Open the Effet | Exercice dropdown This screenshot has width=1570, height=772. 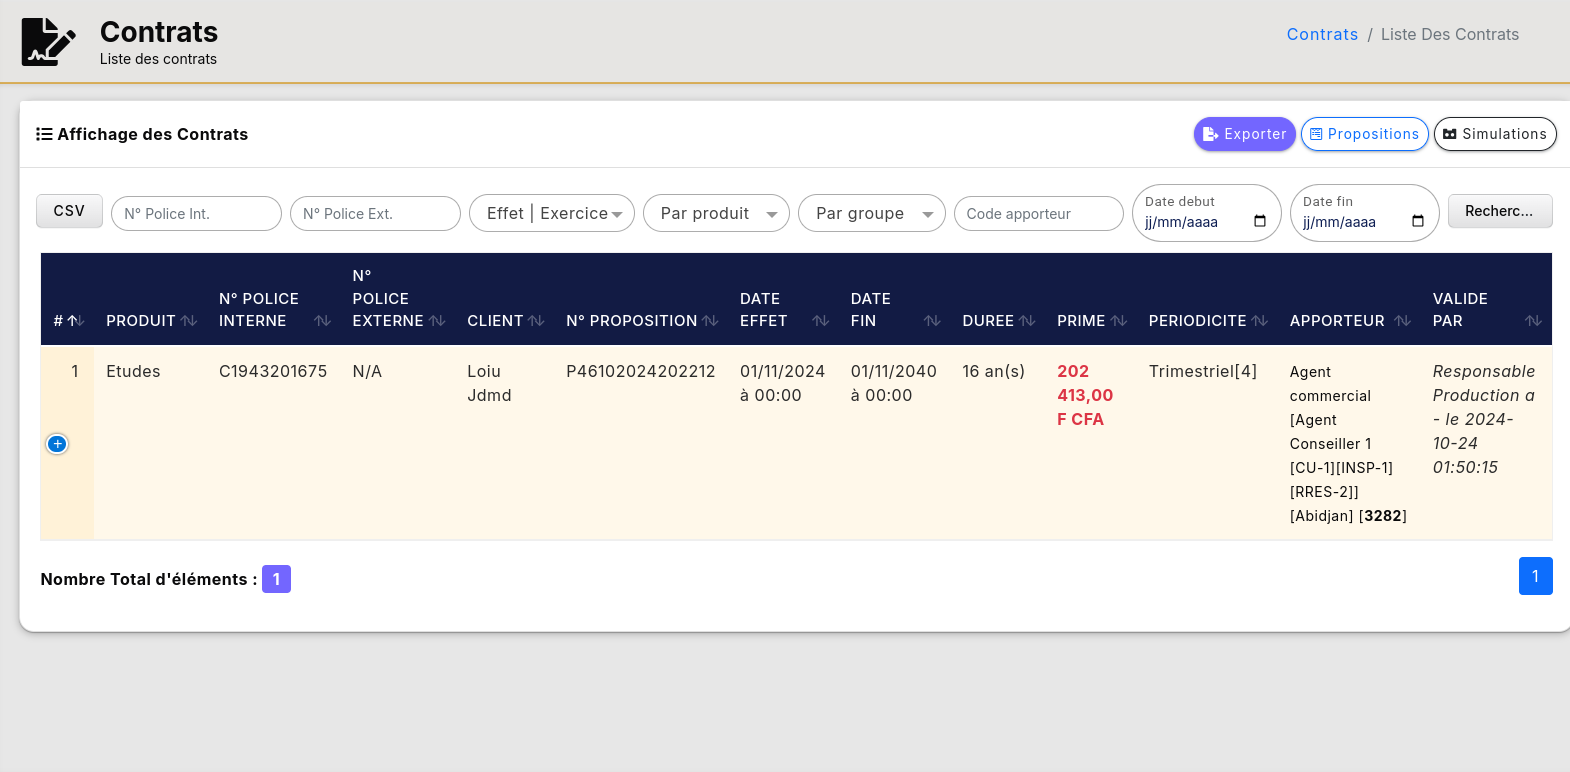(551, 213)
